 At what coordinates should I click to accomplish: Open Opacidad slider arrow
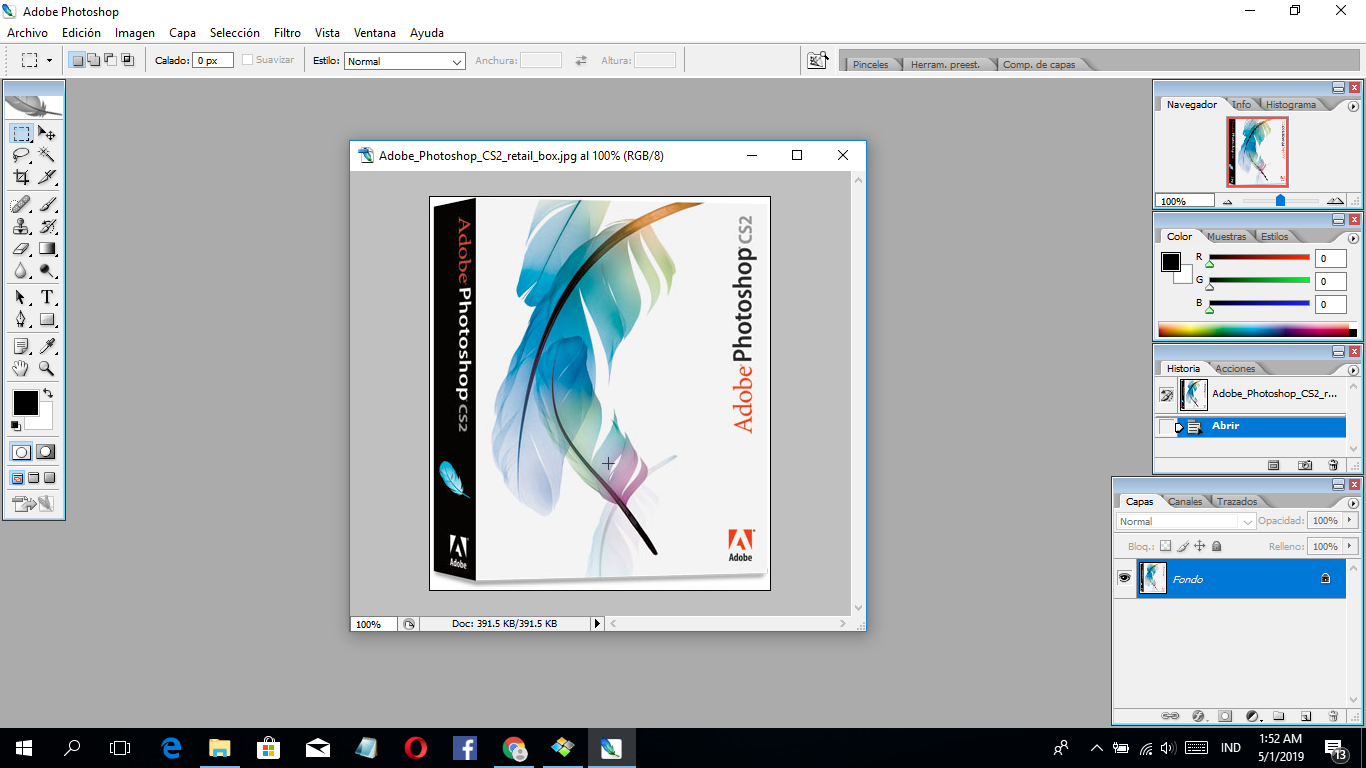(1350, 520)
